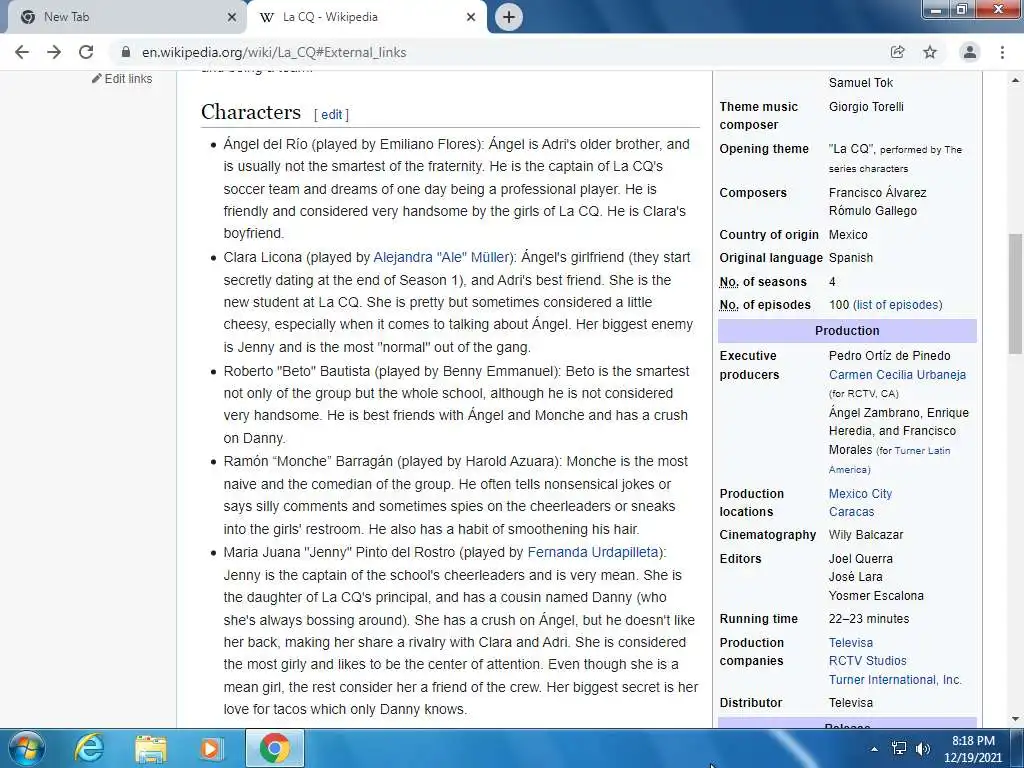
Task: Edit the Characters section
Action: point(331,114)
